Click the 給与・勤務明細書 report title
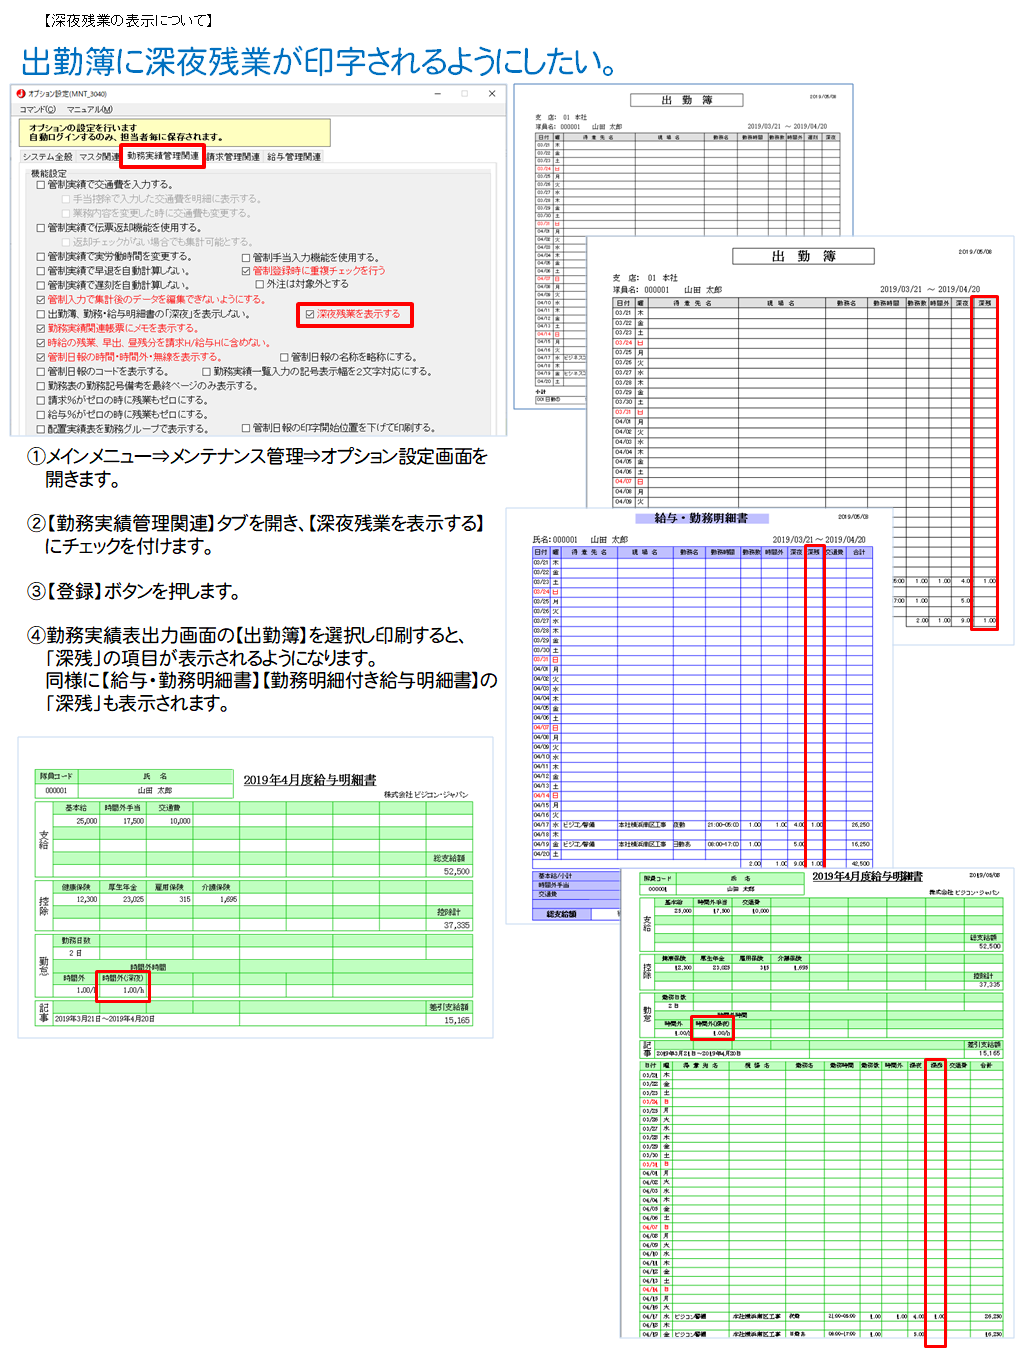Image resolution: width=1019 pixels, height=1349 pixels. pyautogui.click(x=701, y=518)
